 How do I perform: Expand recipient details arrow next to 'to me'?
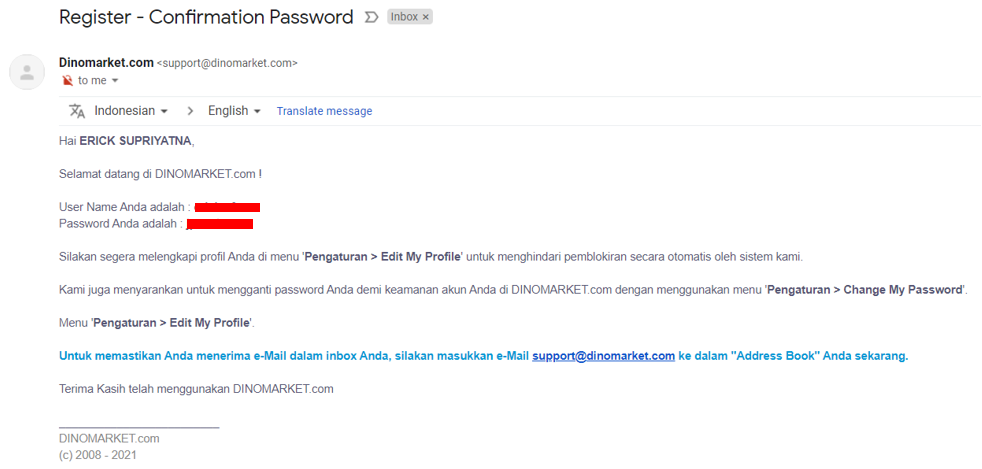115,81
